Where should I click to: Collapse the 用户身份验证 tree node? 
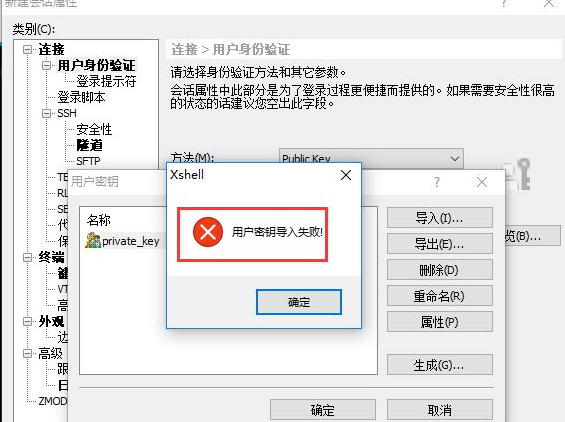click(x=46, y=65)
